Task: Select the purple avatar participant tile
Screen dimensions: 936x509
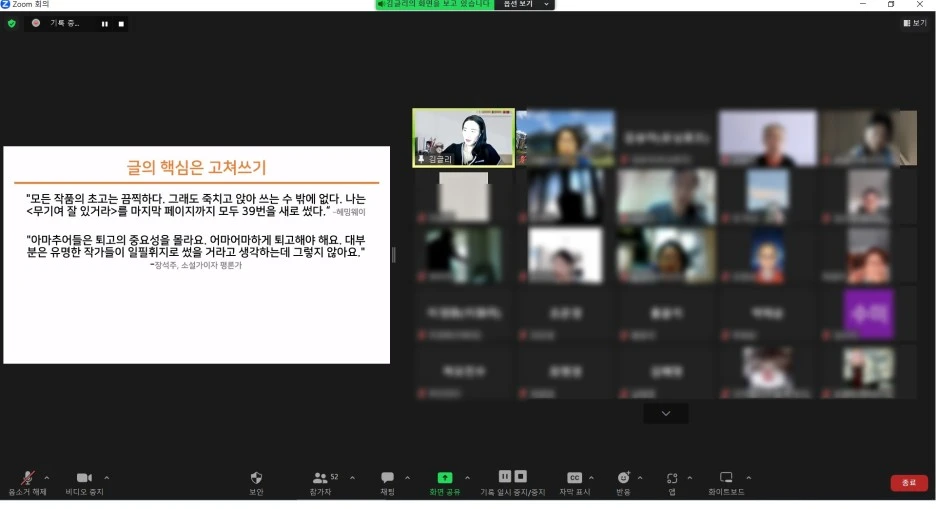Action: point(869,314)
